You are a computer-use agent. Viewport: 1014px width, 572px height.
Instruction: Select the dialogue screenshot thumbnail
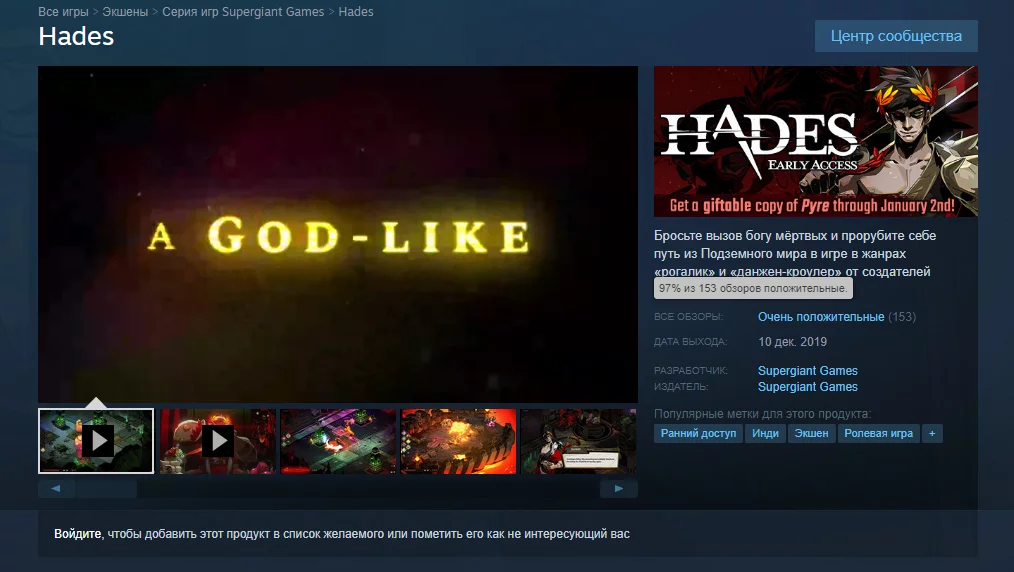coord(578,441)
